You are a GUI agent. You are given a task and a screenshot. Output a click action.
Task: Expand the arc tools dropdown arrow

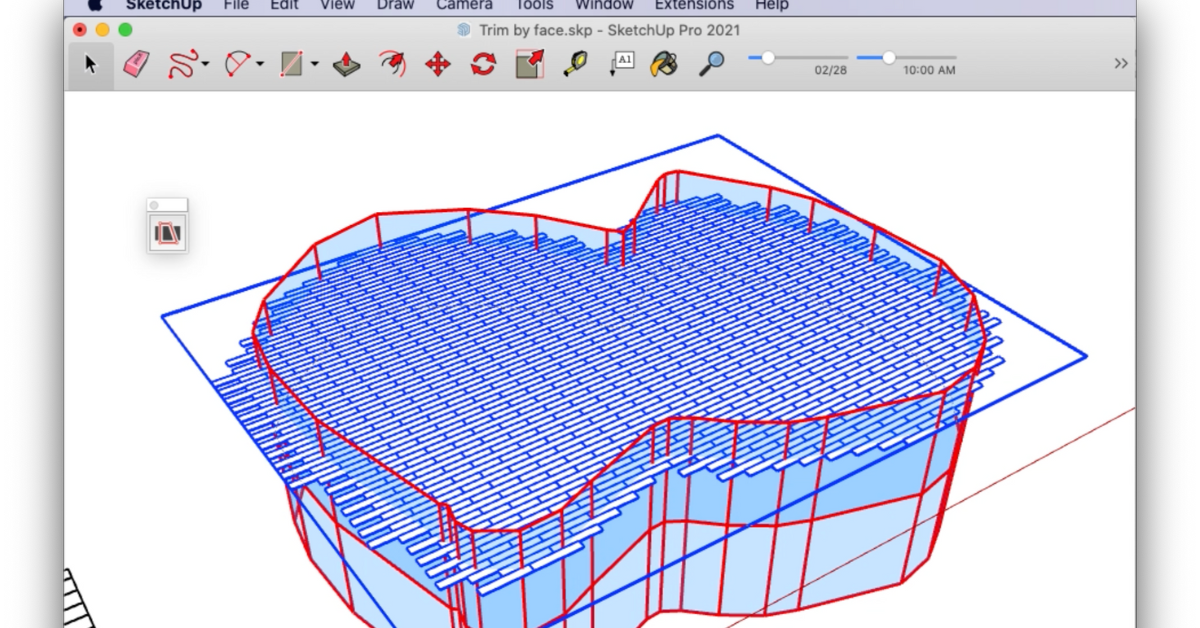(x=260, y=65)
